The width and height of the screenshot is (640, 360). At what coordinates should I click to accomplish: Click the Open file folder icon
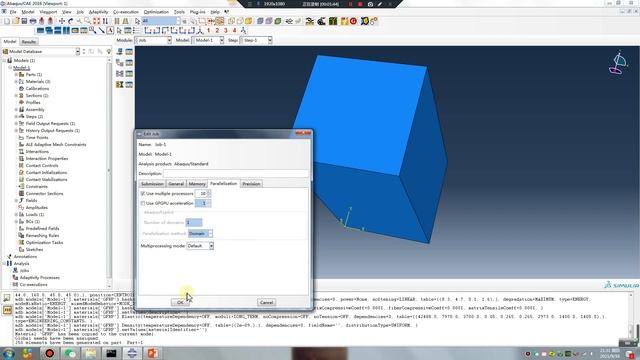tap(16, 21)
